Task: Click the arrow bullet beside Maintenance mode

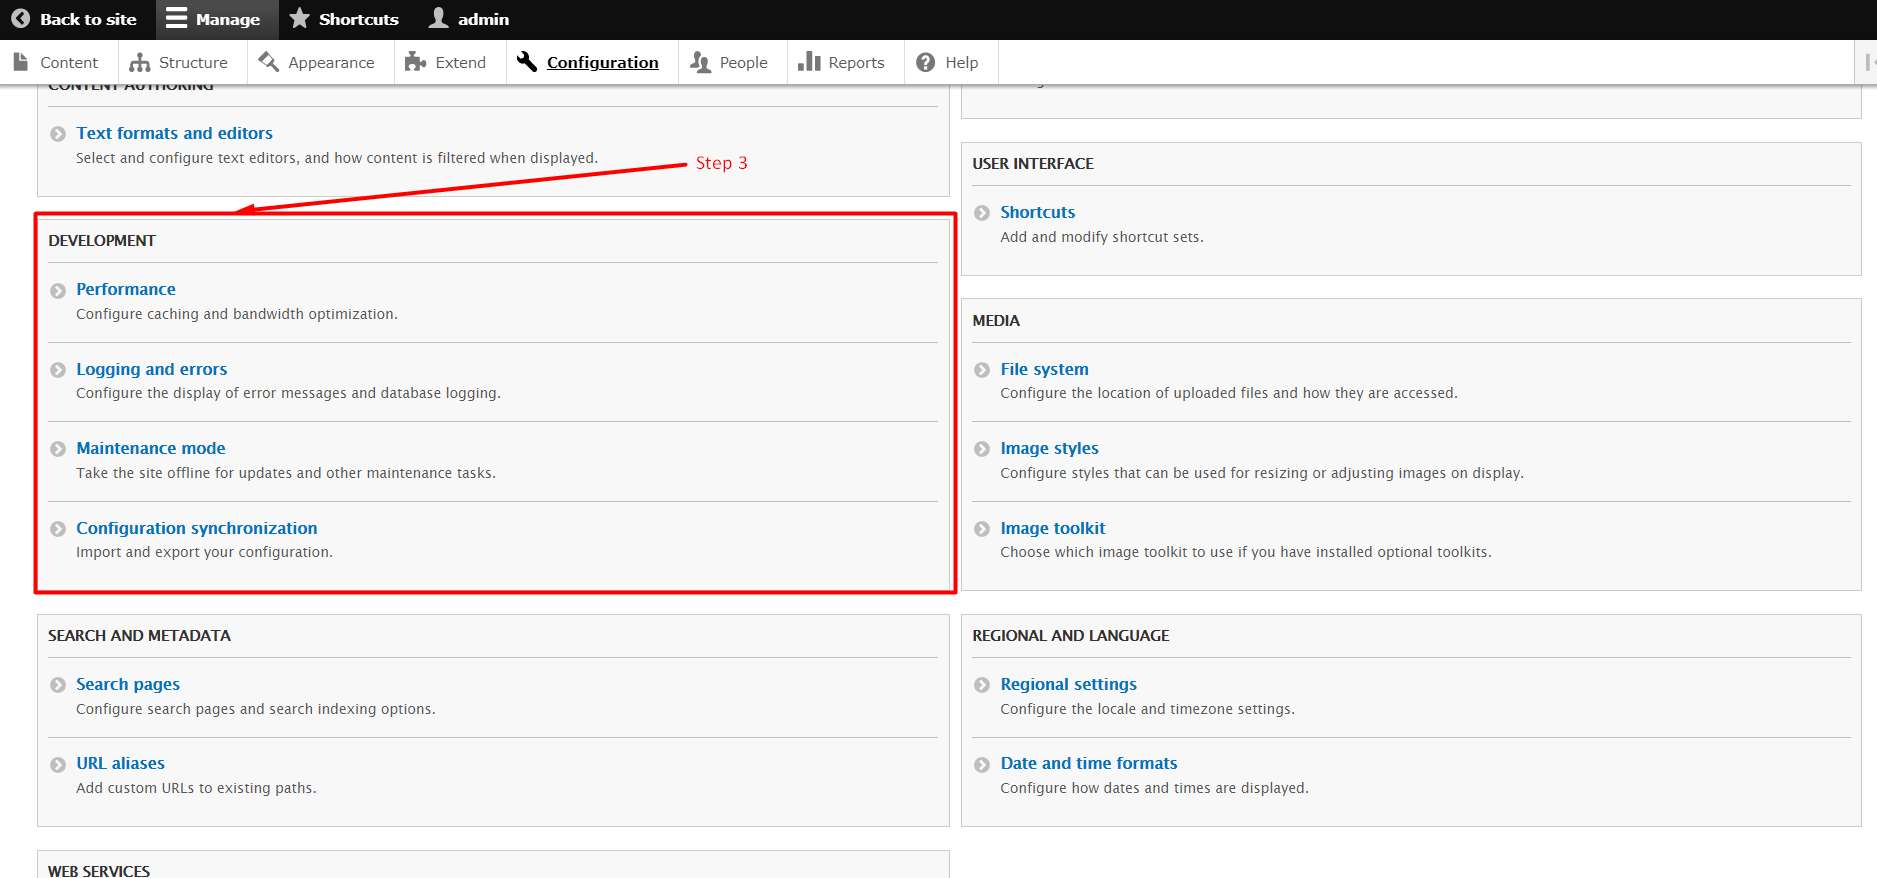Action: [x=58, y=449]
